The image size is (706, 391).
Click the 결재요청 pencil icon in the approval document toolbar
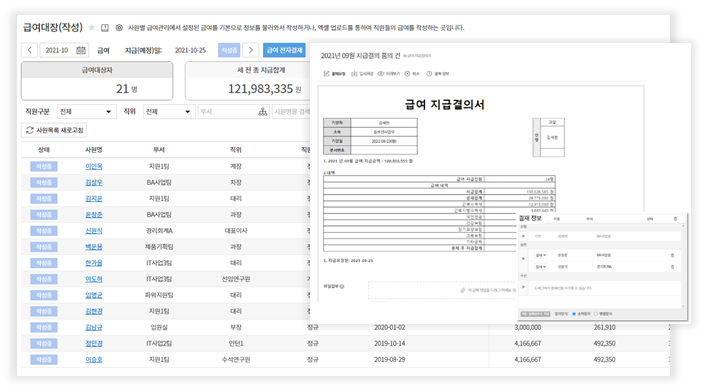(x=326, y=73)
